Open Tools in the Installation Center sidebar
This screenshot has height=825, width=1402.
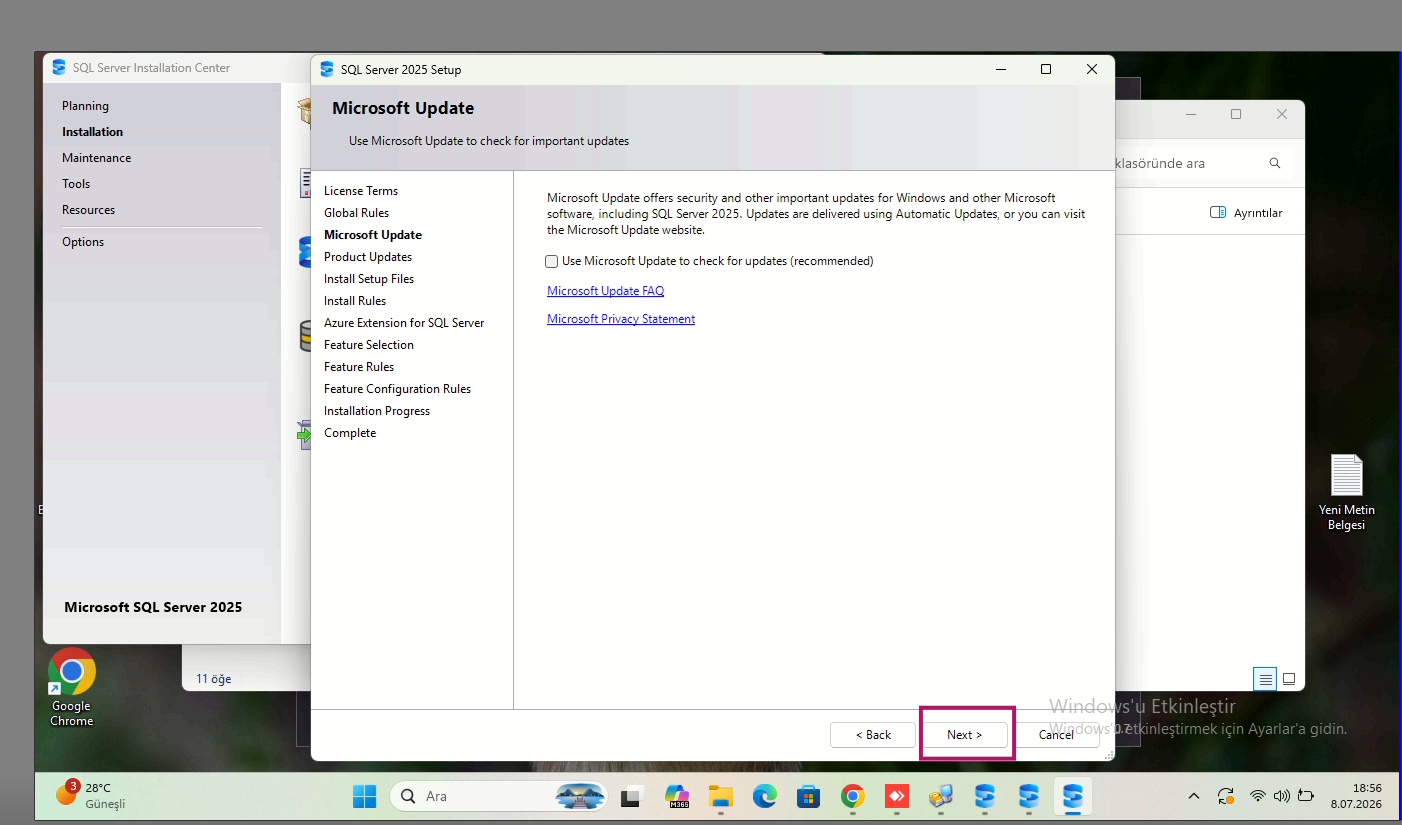[76, 184]
